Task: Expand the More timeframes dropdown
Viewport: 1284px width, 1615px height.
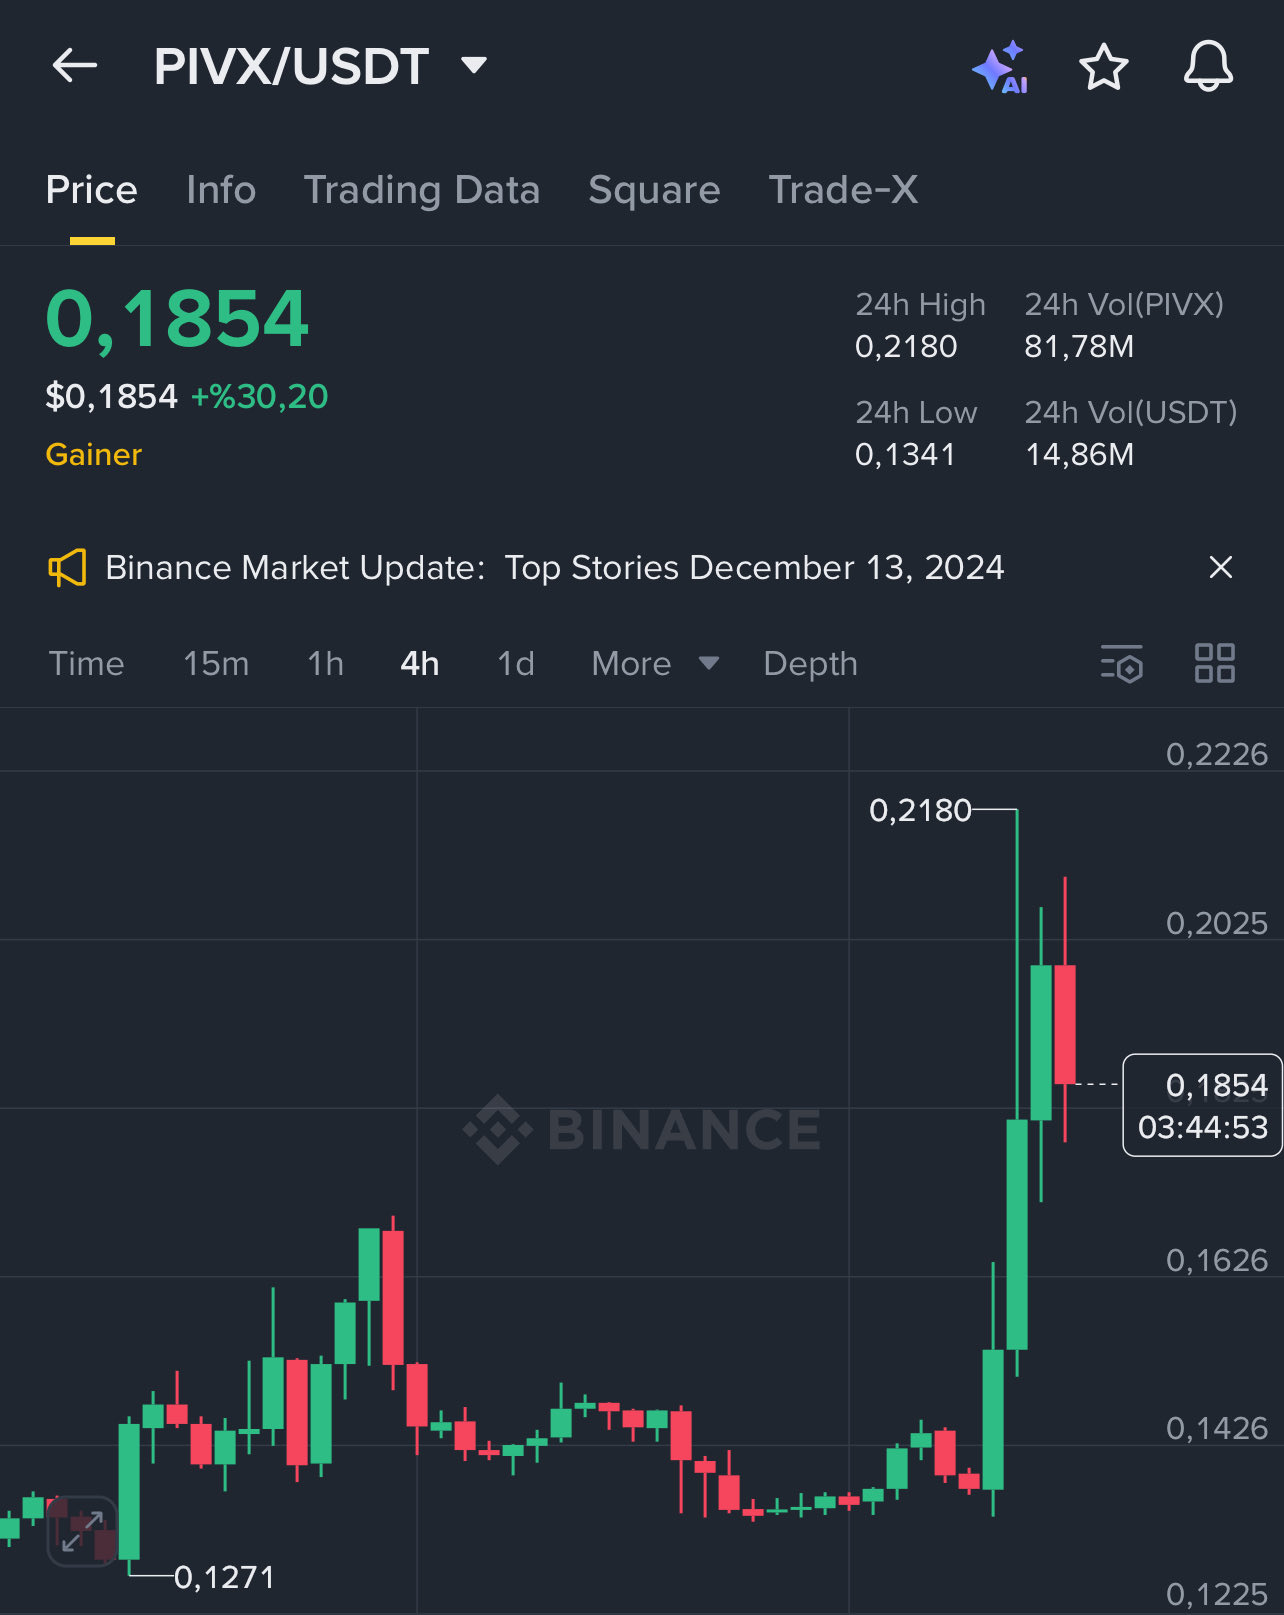Action: 655,664
